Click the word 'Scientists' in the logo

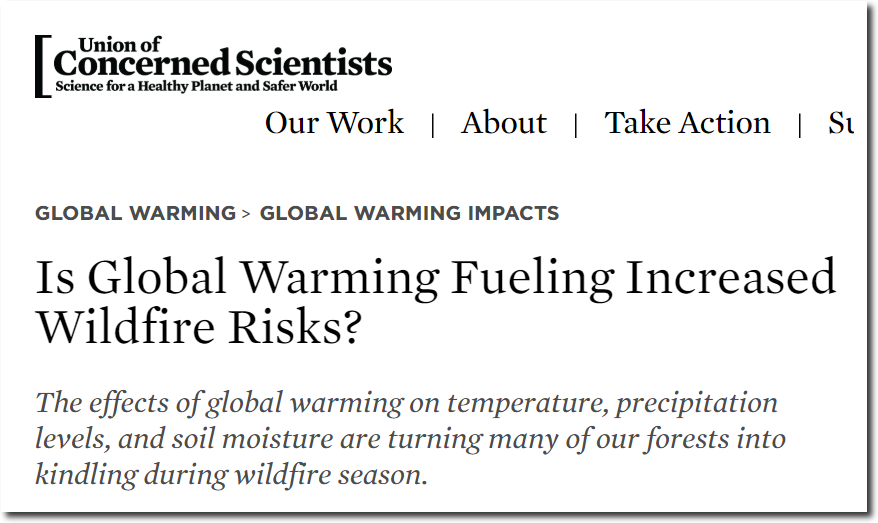[x=314, y=63]
